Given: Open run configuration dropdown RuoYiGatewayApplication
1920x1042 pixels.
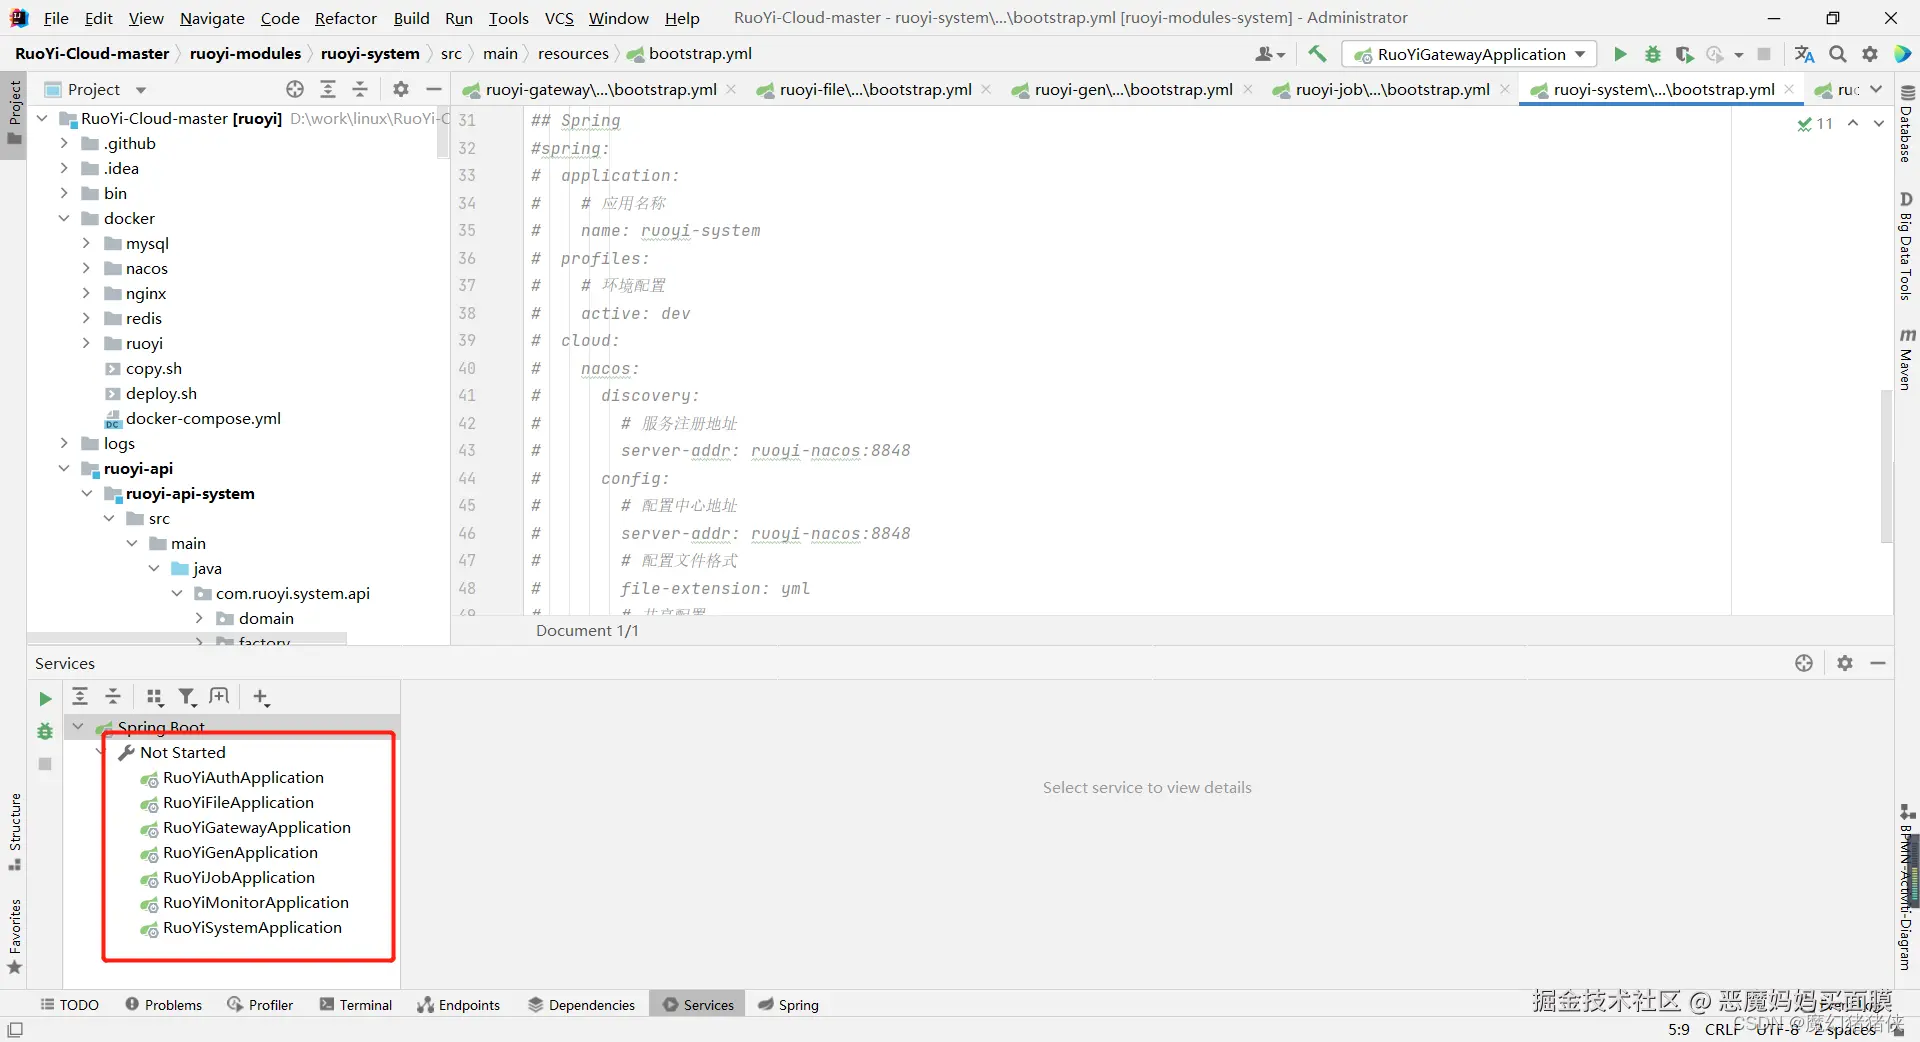Looking at the screenshot, I should tap(1469, 54).
